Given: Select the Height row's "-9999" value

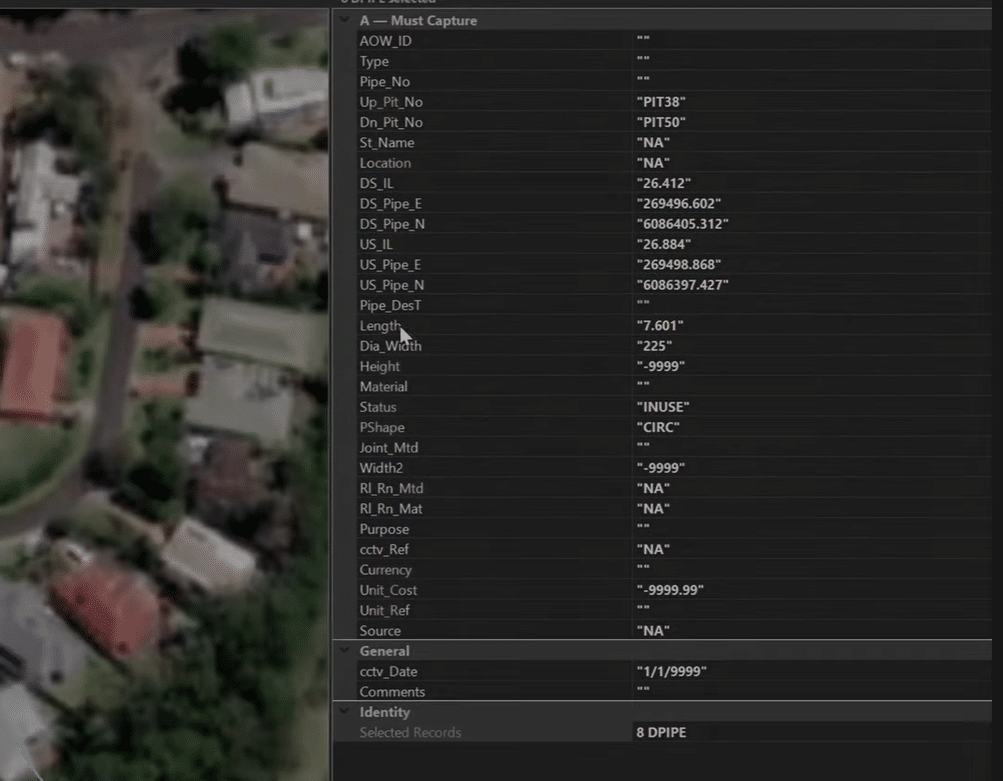Looking at the screenshot, I should coord(661,367).
